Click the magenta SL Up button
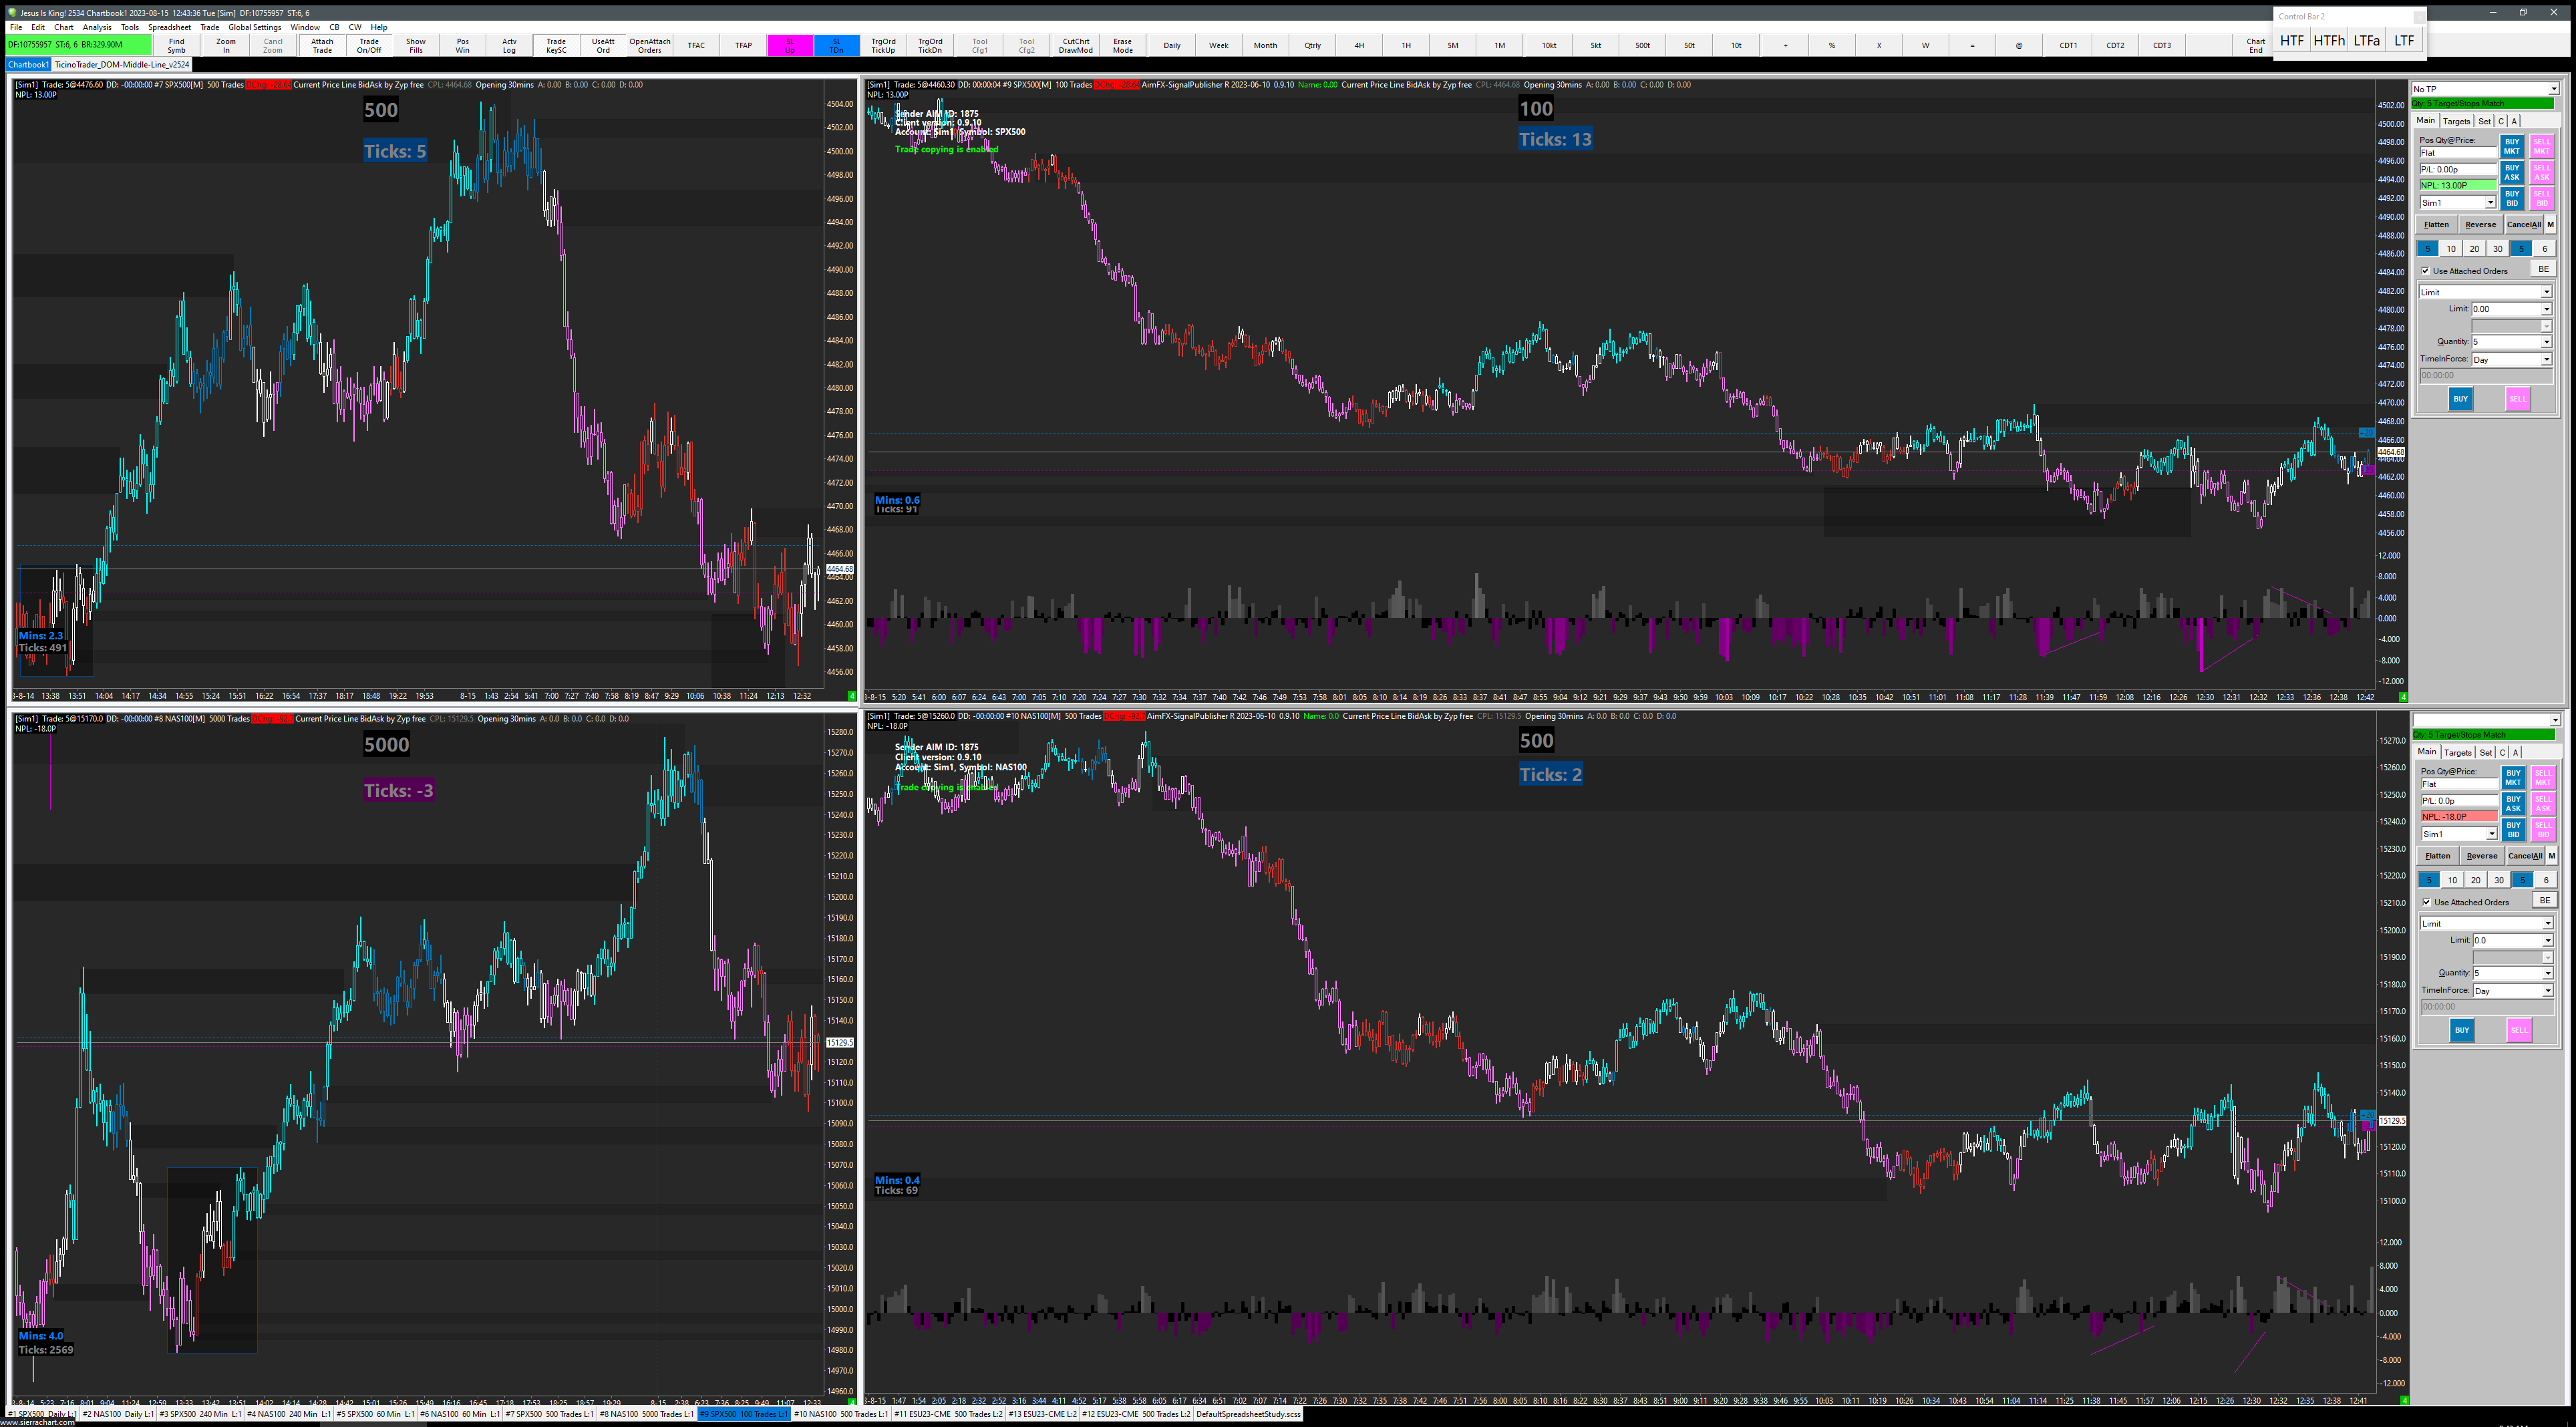 (x=789, y=45)
